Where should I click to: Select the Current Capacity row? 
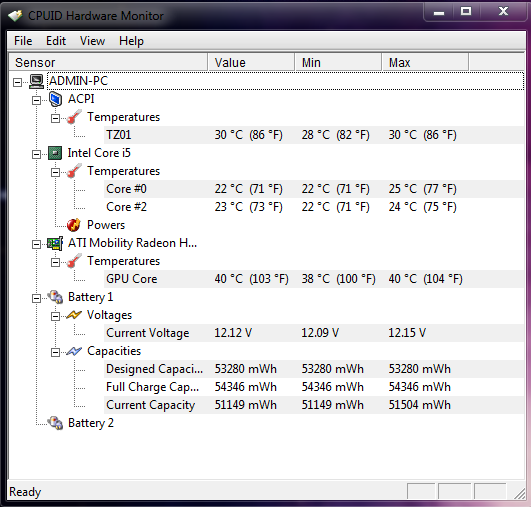(314, 405)
